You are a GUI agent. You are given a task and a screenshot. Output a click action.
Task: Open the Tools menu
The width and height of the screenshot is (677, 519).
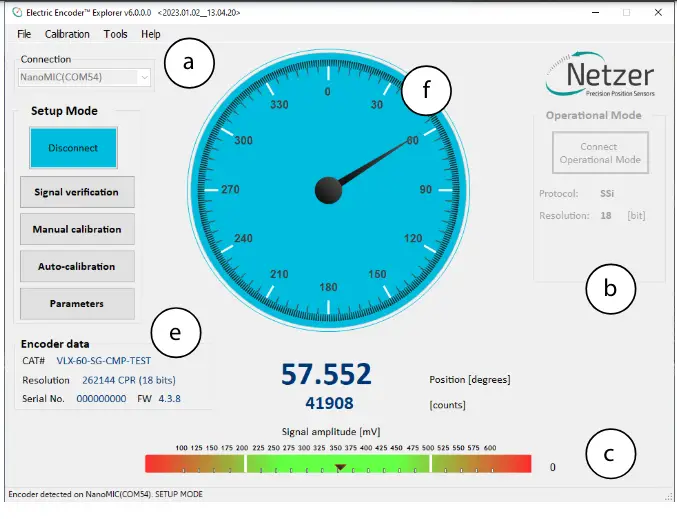click(x=115, y=34)
